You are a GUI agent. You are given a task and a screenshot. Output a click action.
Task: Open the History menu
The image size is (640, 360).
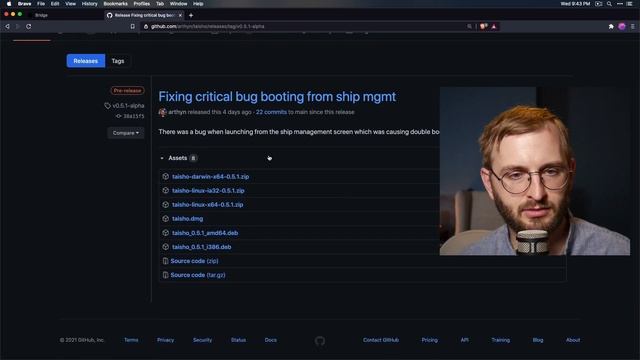[89, 4]
